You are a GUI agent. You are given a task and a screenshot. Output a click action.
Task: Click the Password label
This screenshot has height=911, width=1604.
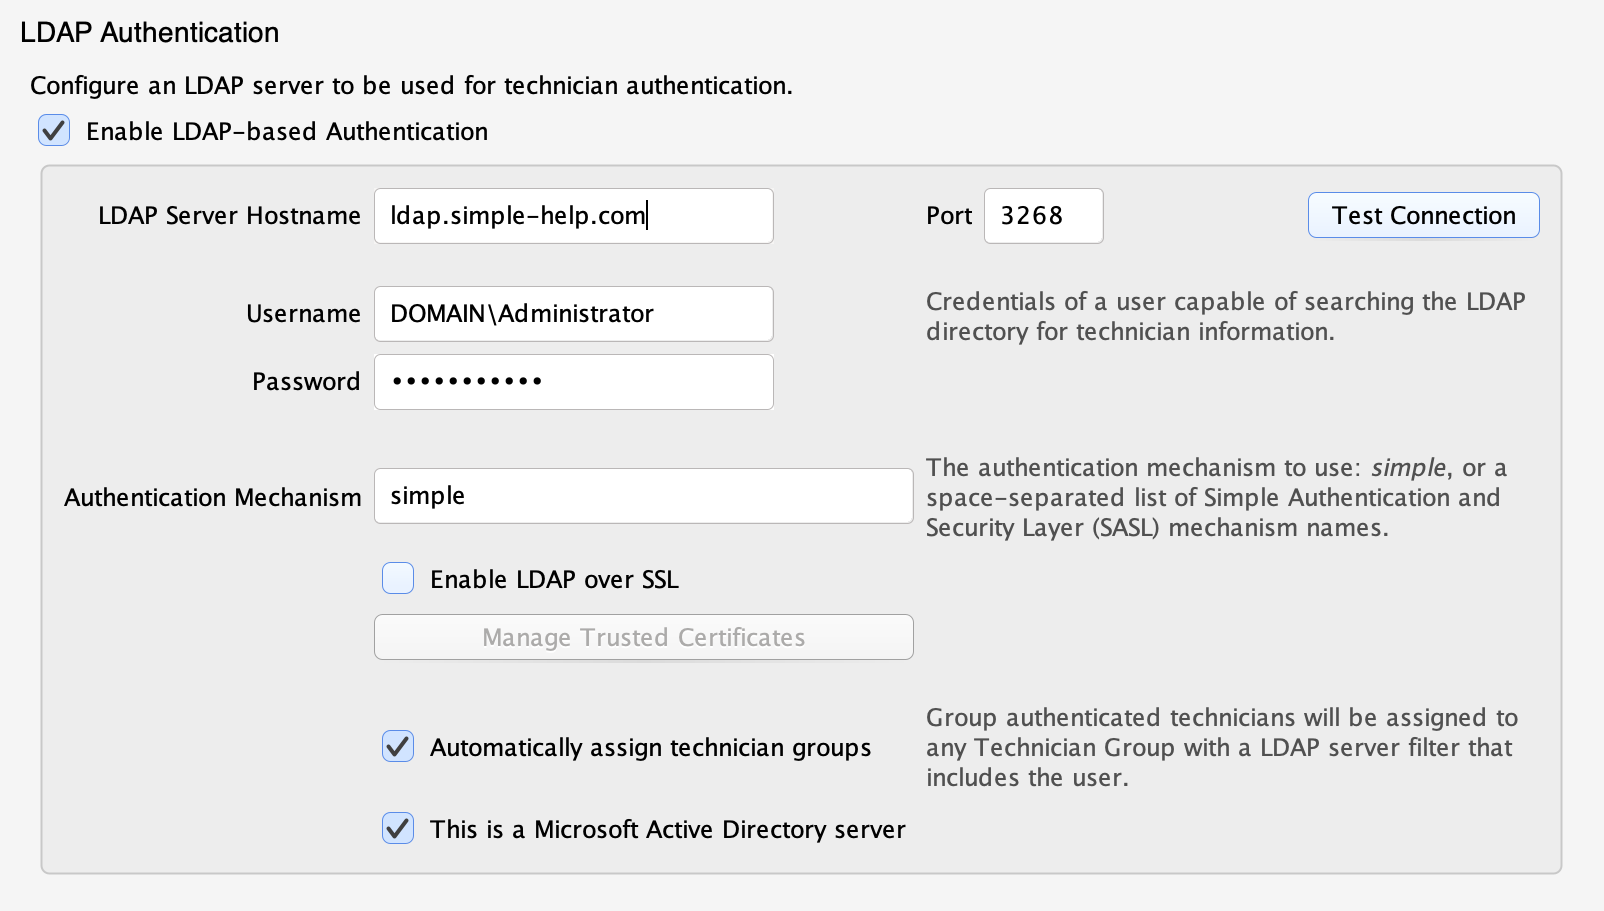(x=306, y=381)
